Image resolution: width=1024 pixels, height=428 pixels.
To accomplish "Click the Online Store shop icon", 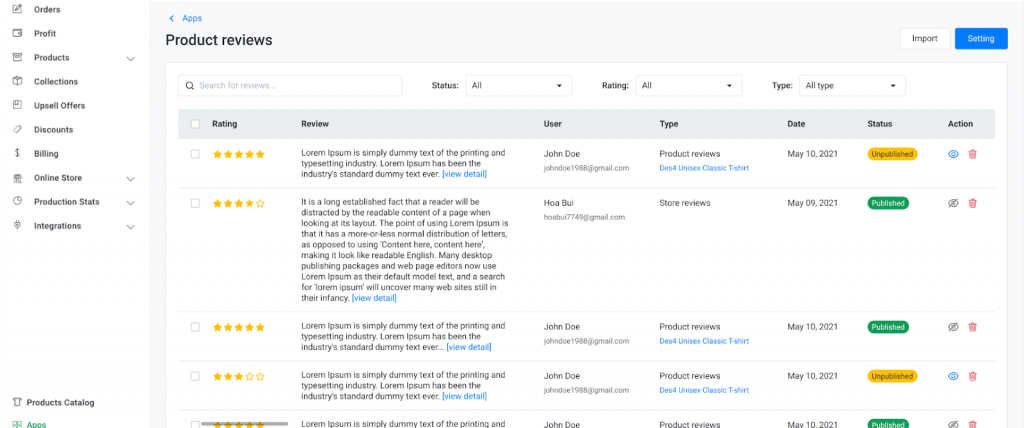I will click(18, 178).
